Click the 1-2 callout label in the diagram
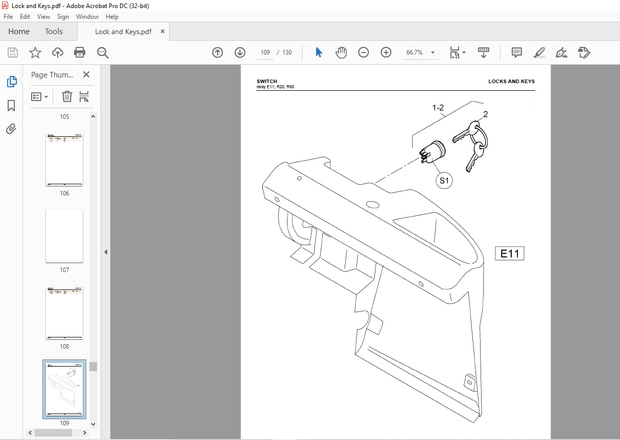Viewport: 620px width, 440px height. [x=438, y=108]
